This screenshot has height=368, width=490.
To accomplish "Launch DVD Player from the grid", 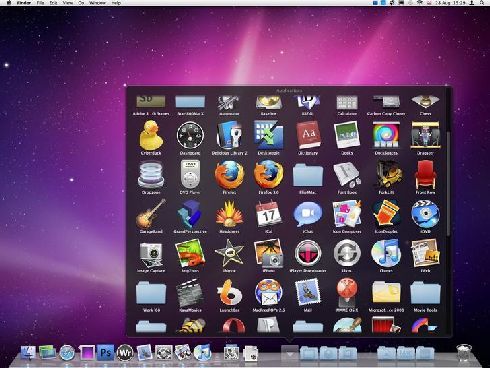I will (x=190, y=174).
